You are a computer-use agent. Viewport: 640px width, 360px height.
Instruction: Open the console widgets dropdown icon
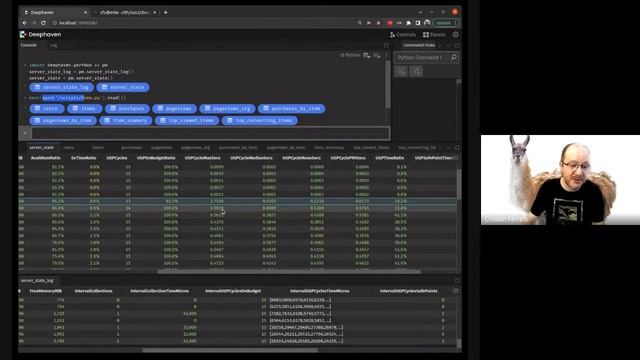tap(377, 55)
